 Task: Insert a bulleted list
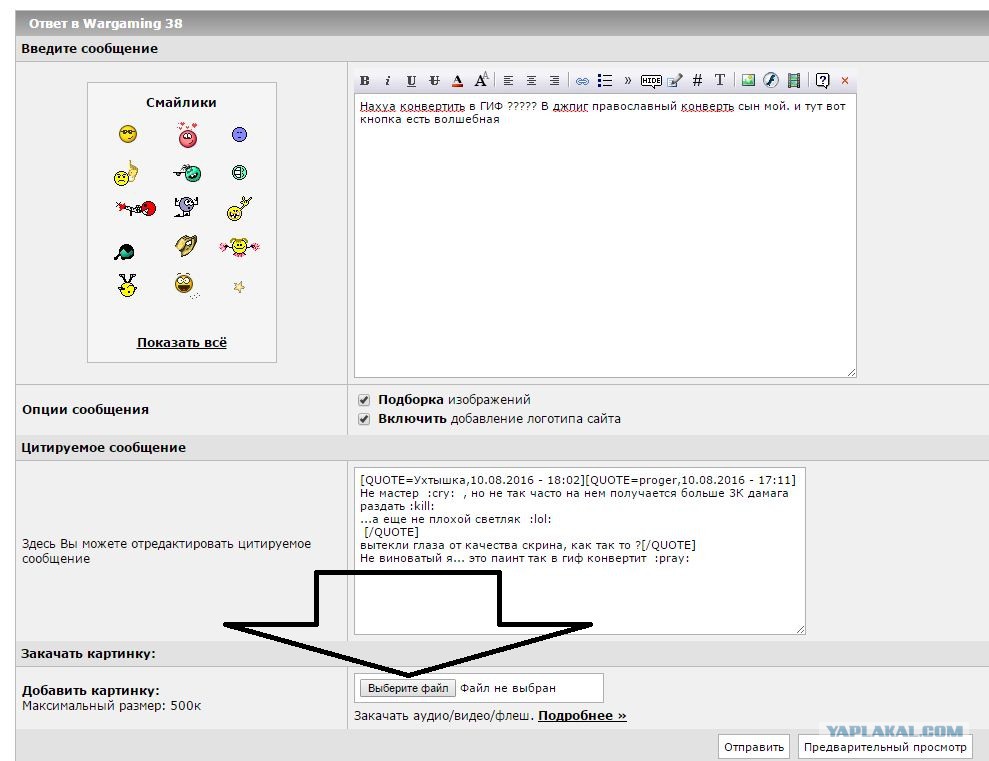point(605,81)
